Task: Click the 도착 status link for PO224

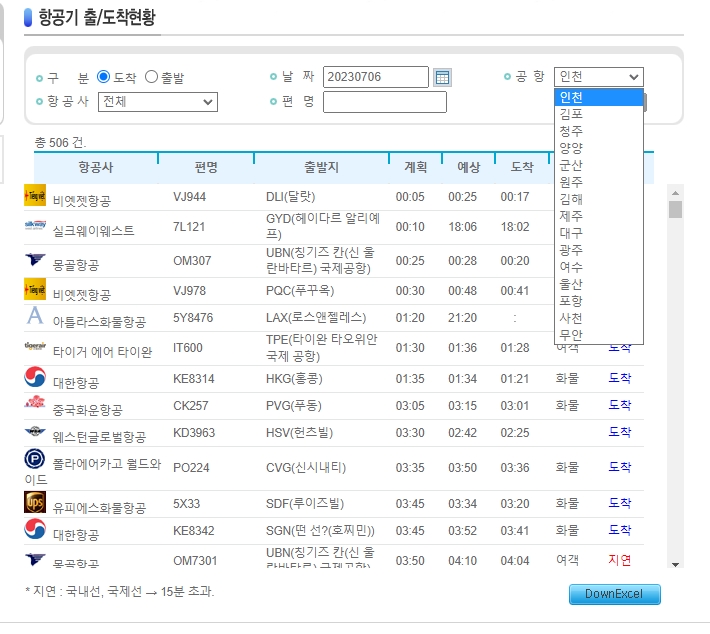Action: click(x=619, y=466)
